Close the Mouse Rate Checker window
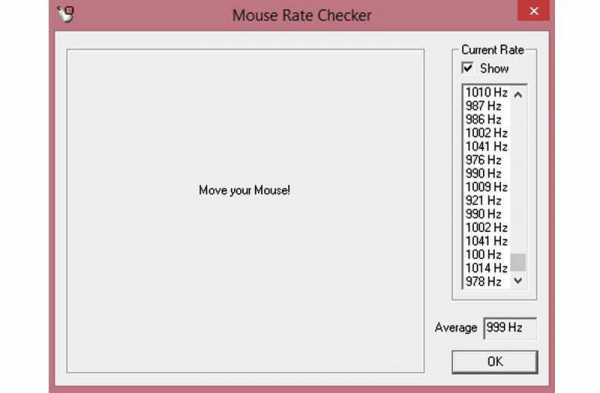The height and width of the screenshot is (393, 600). tap(533, 10)
